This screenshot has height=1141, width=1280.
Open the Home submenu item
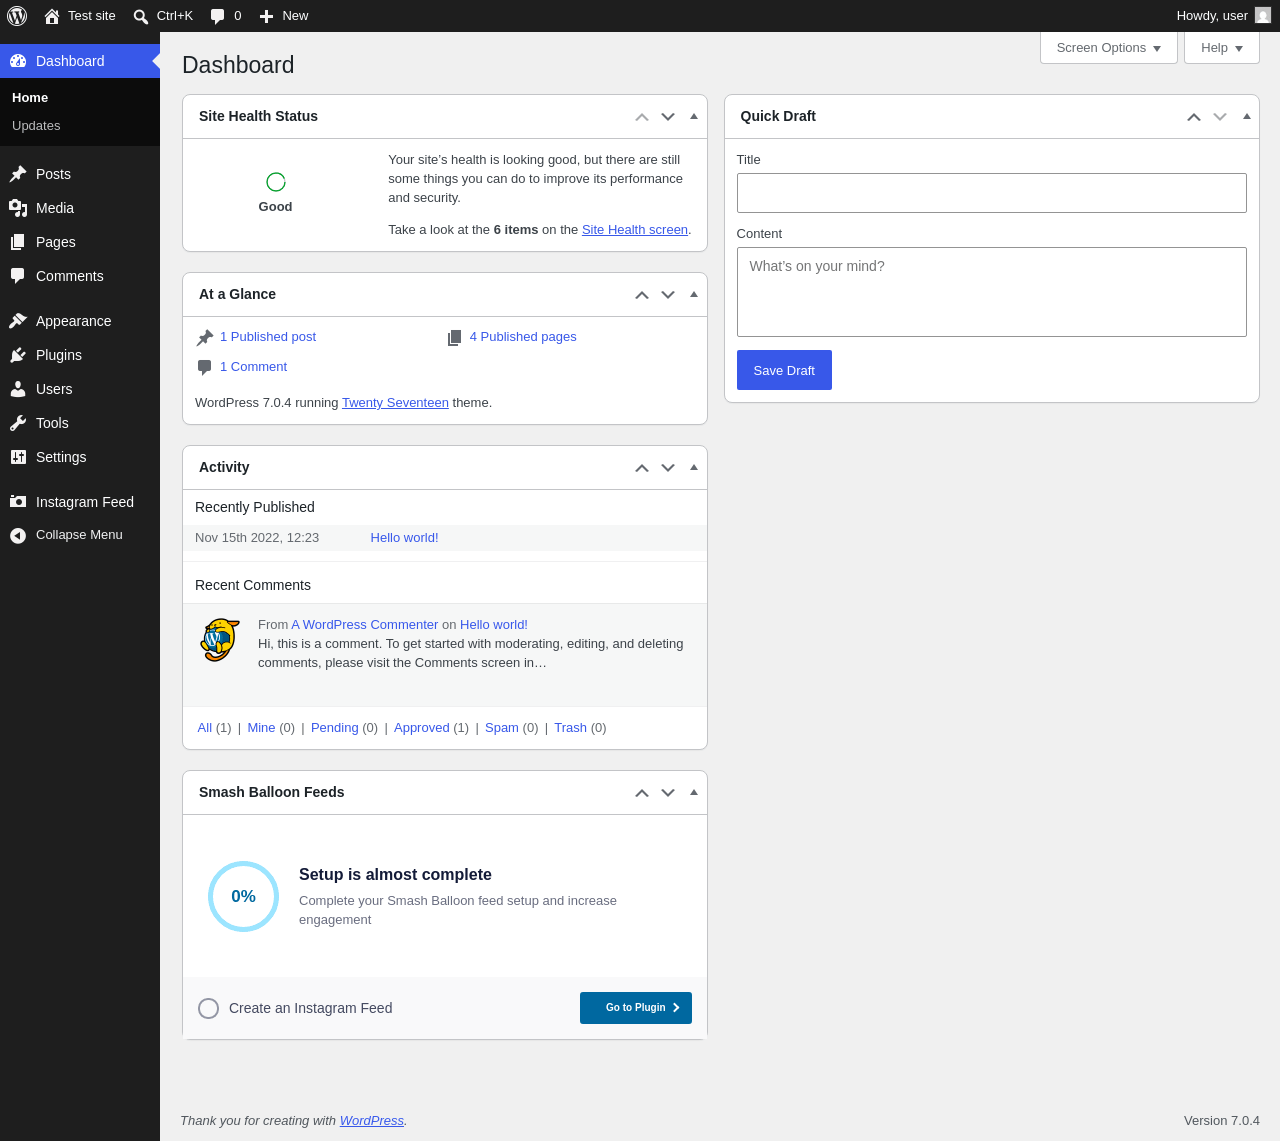(30, 97)
